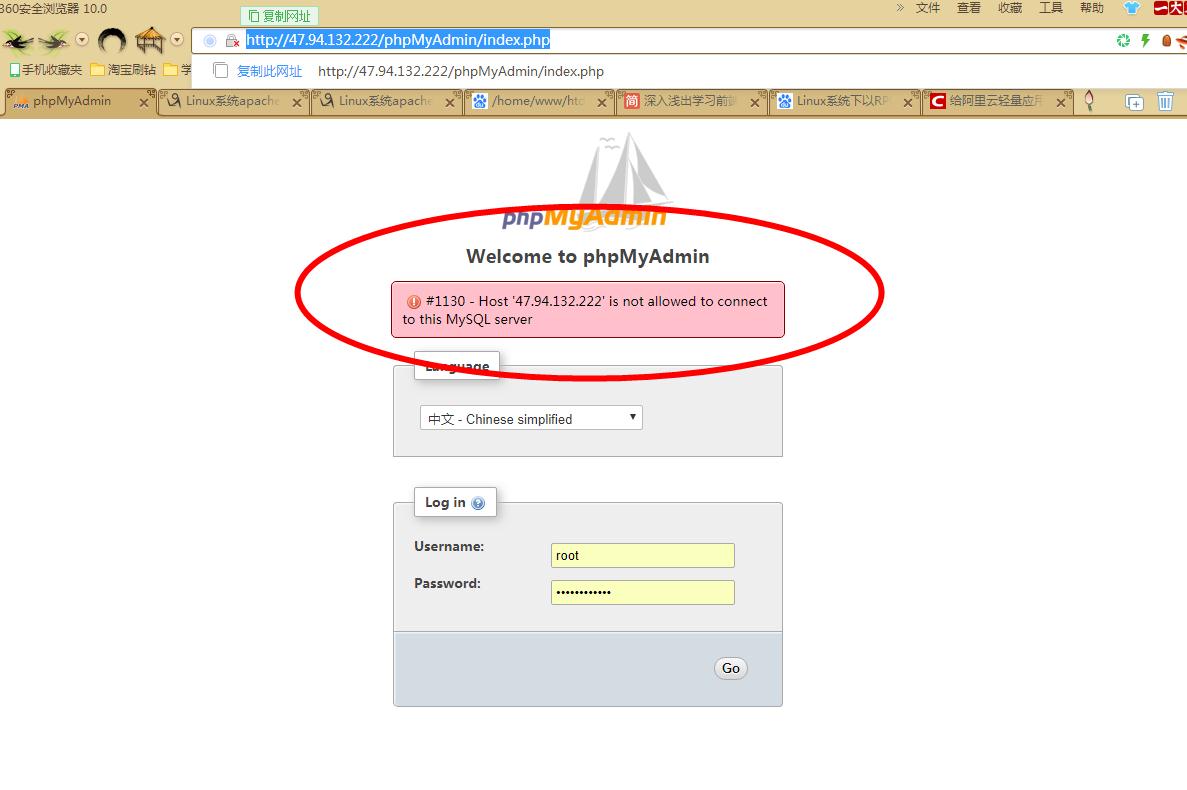The width and height of the screenshot is (1187, 790).
Task: Open the 收藏 menu
Action: [1010, 8]
